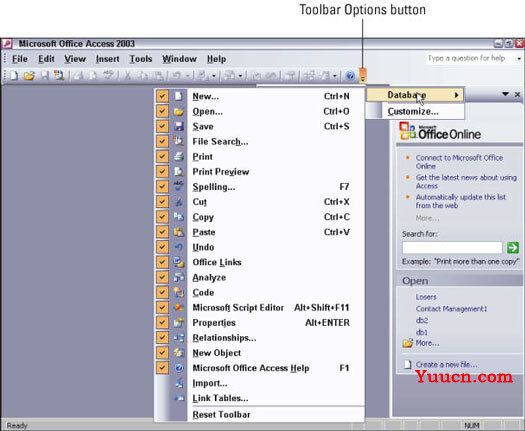
Task: Open the View menu
Action: pyautogui.click(x=75, y=59)
